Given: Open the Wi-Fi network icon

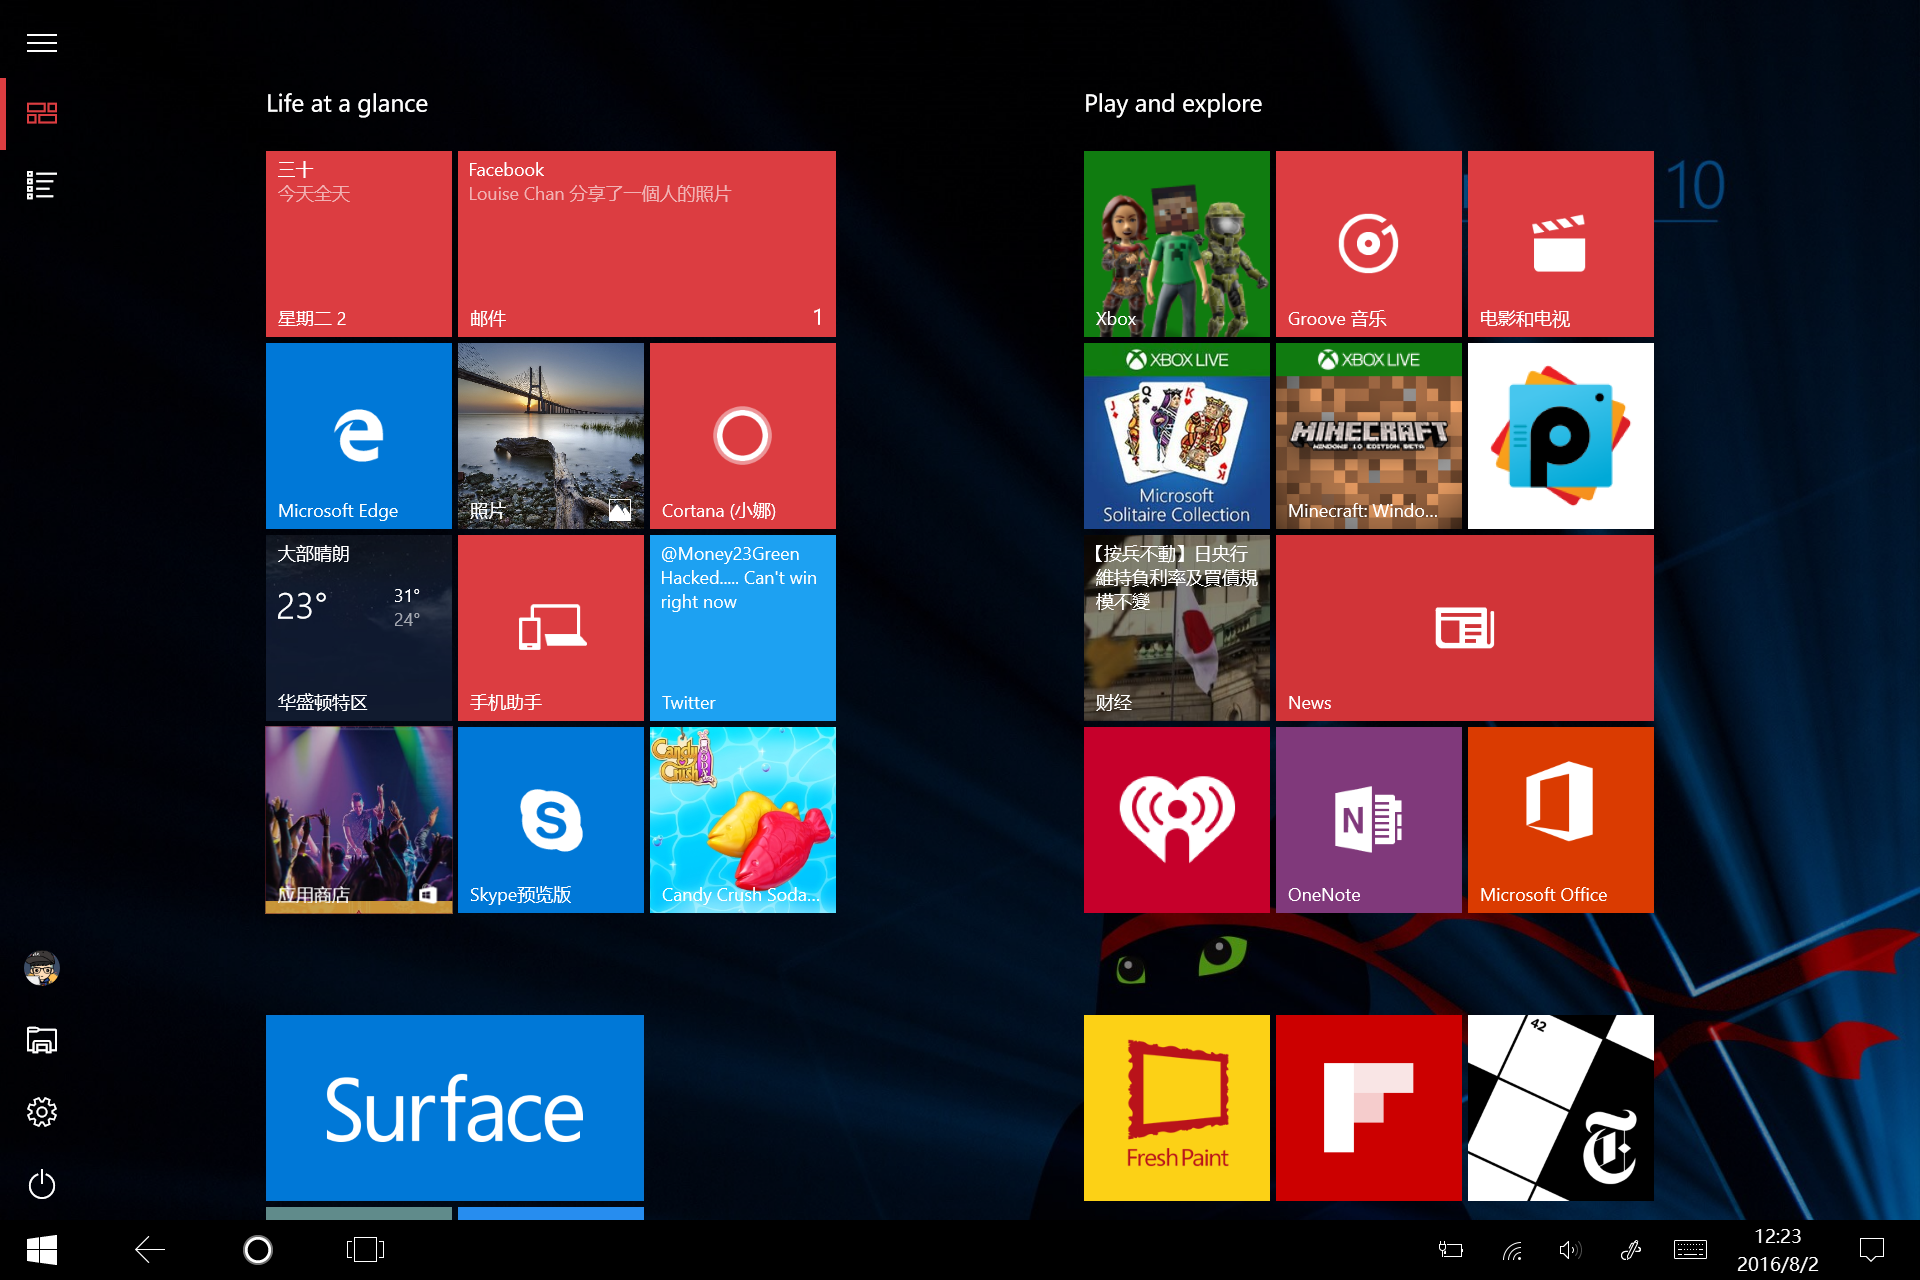Looking at the screenshot, I should pos(1512,1250).
